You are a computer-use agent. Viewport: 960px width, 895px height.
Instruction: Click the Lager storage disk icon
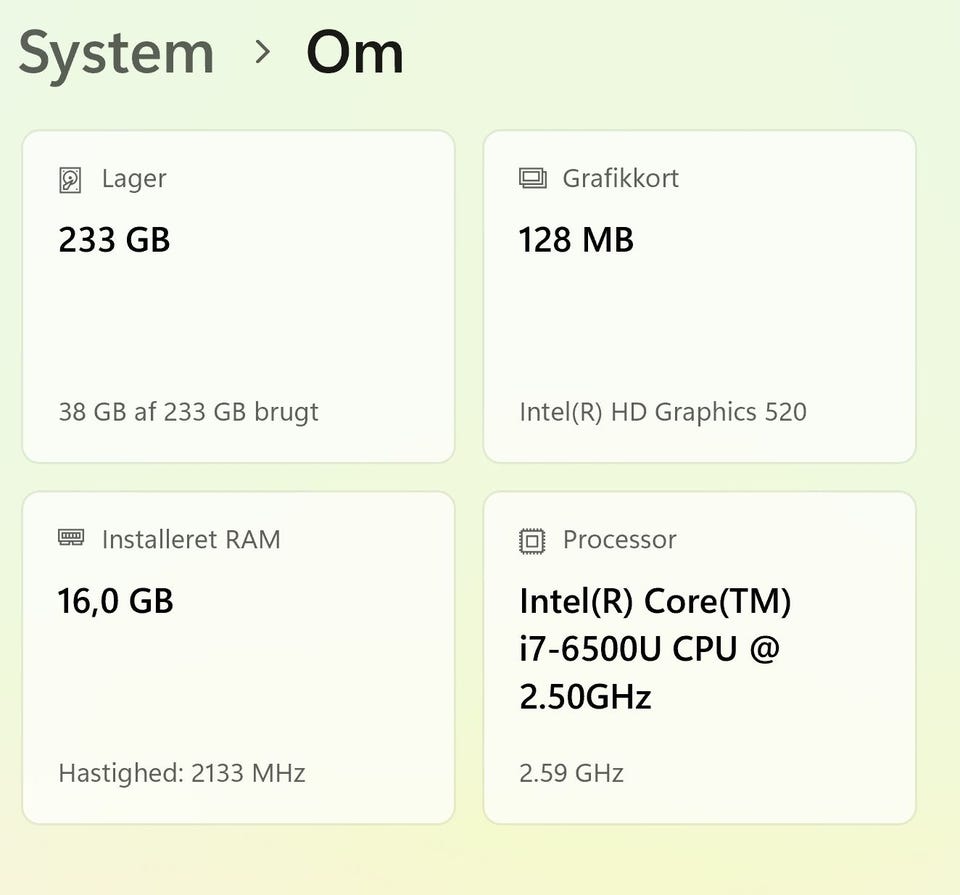70,180
